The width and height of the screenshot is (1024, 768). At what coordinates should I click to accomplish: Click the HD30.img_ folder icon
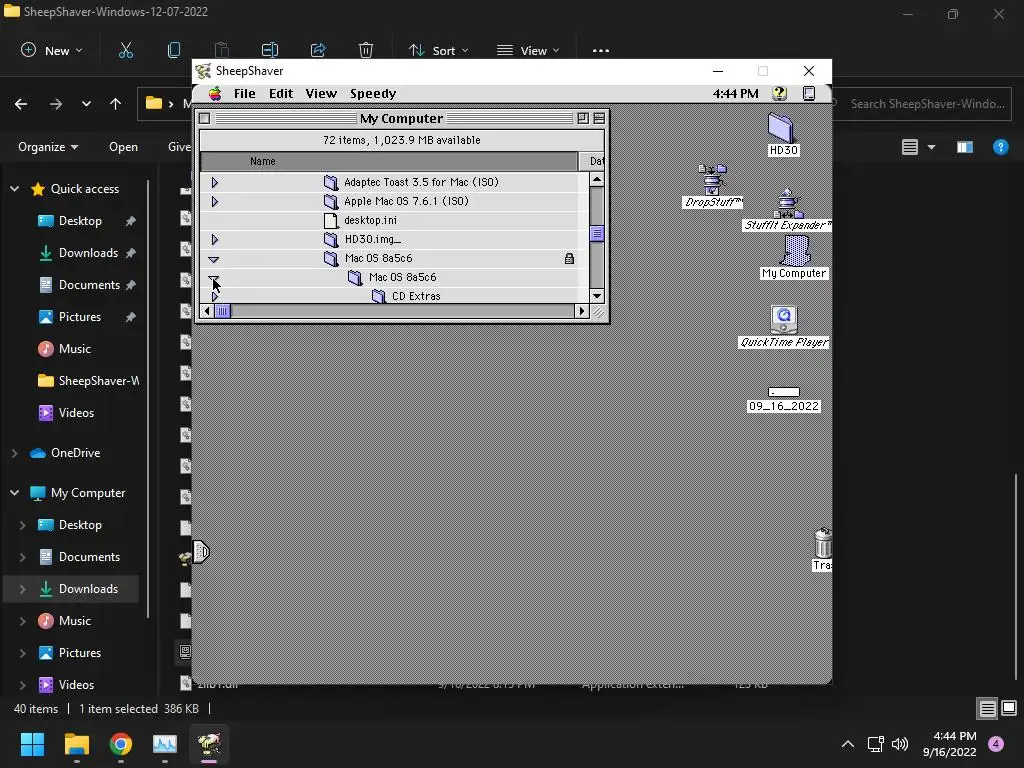coord(331,239)
